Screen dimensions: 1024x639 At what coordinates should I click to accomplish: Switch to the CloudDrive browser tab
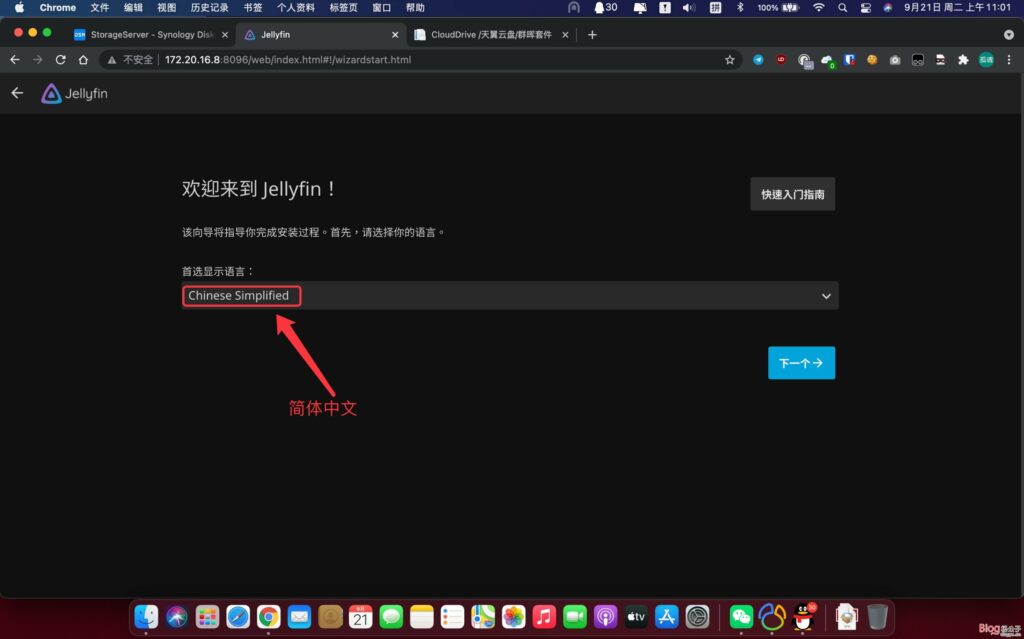coord(491,35)
